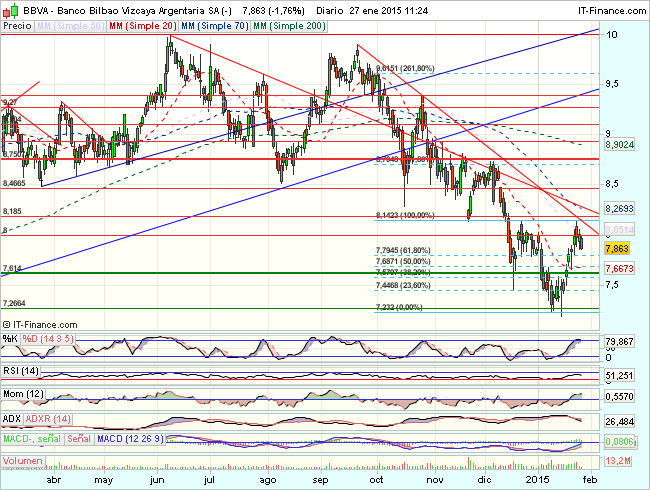Click the MACD value tag 0,0806

point(622,439)
